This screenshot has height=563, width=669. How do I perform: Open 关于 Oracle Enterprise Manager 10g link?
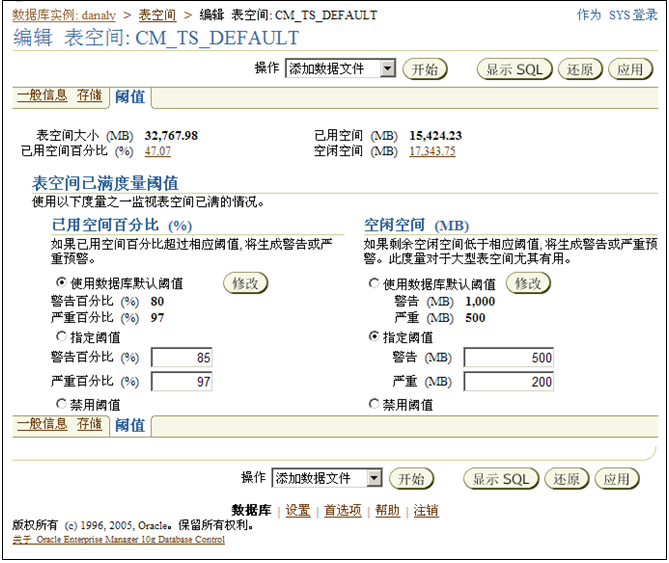click(119, 540)
